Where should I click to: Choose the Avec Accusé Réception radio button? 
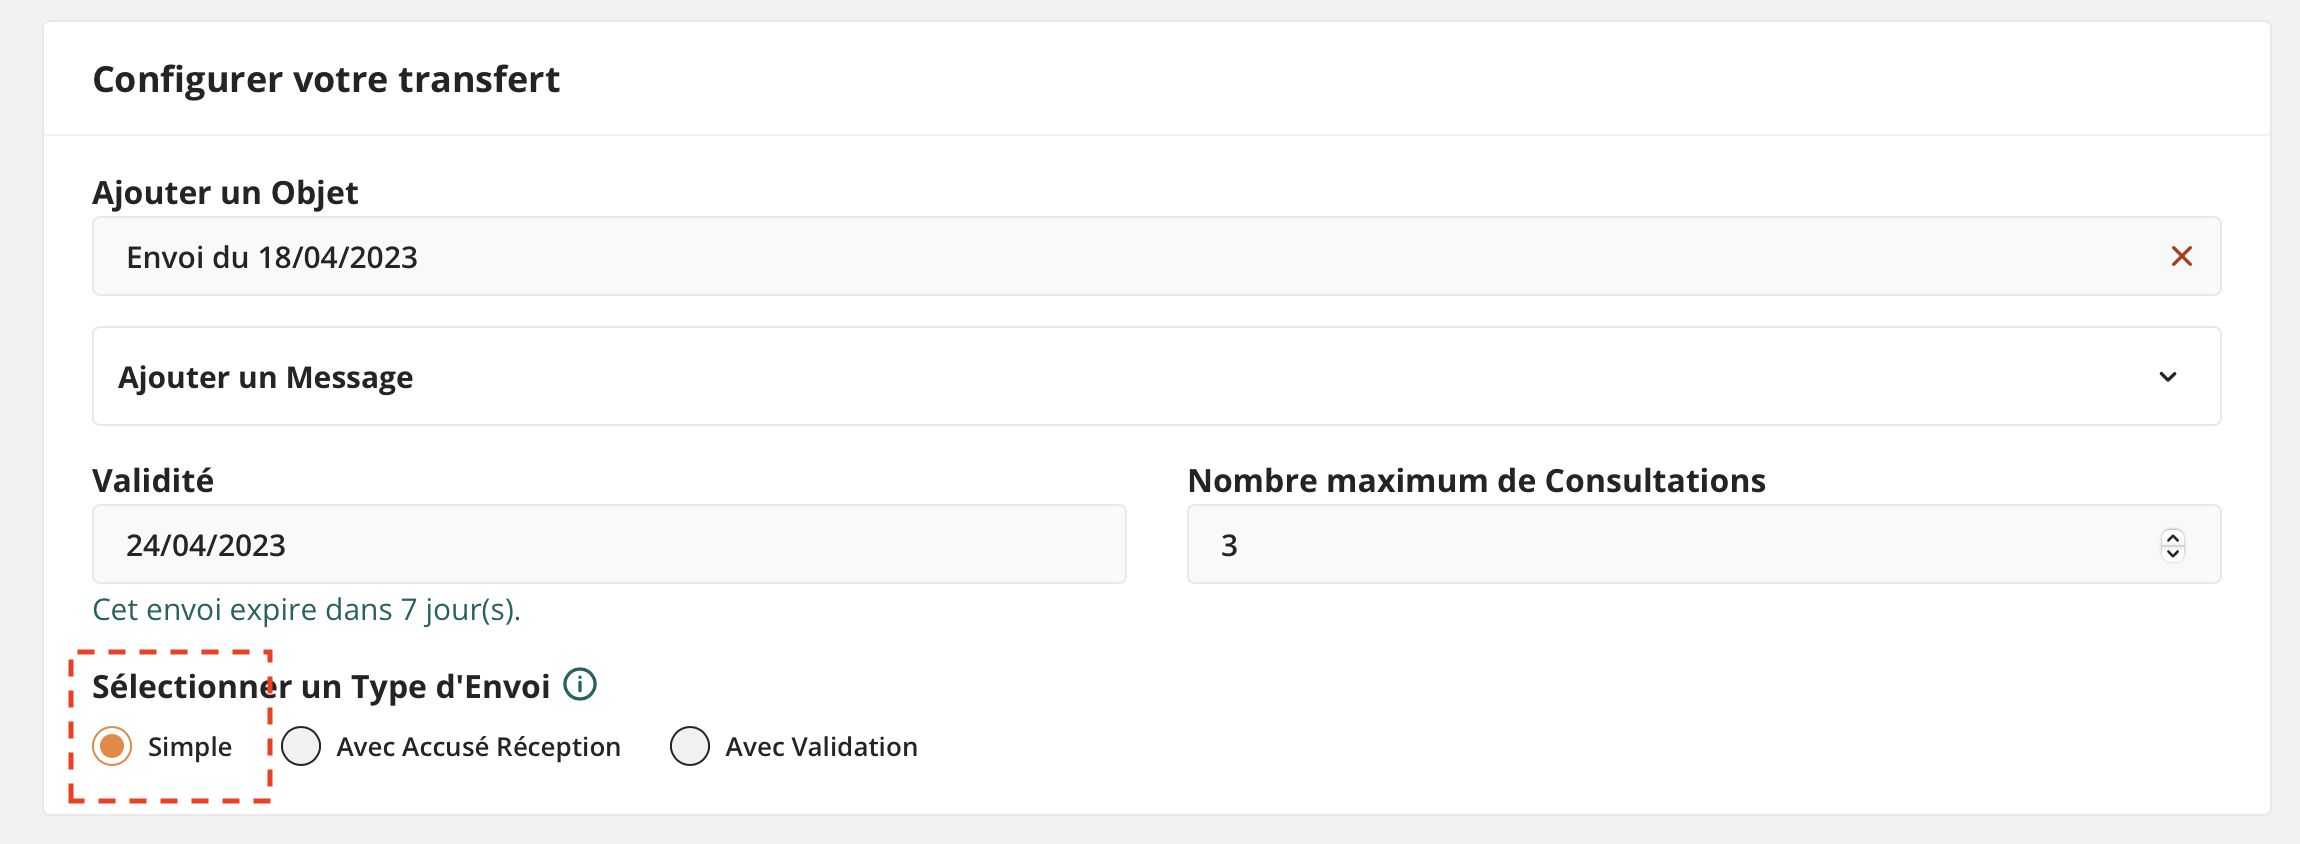click(301, 747)
